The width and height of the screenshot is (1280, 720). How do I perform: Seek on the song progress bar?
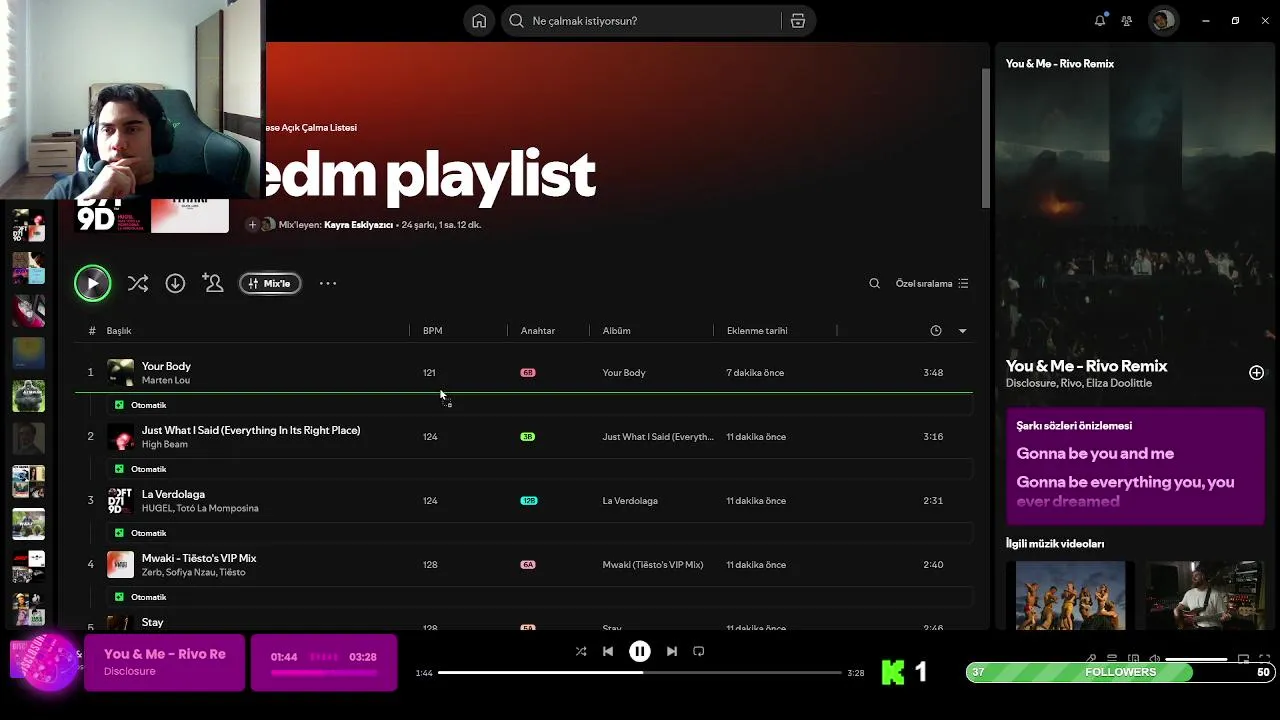(x=640, y=673)
